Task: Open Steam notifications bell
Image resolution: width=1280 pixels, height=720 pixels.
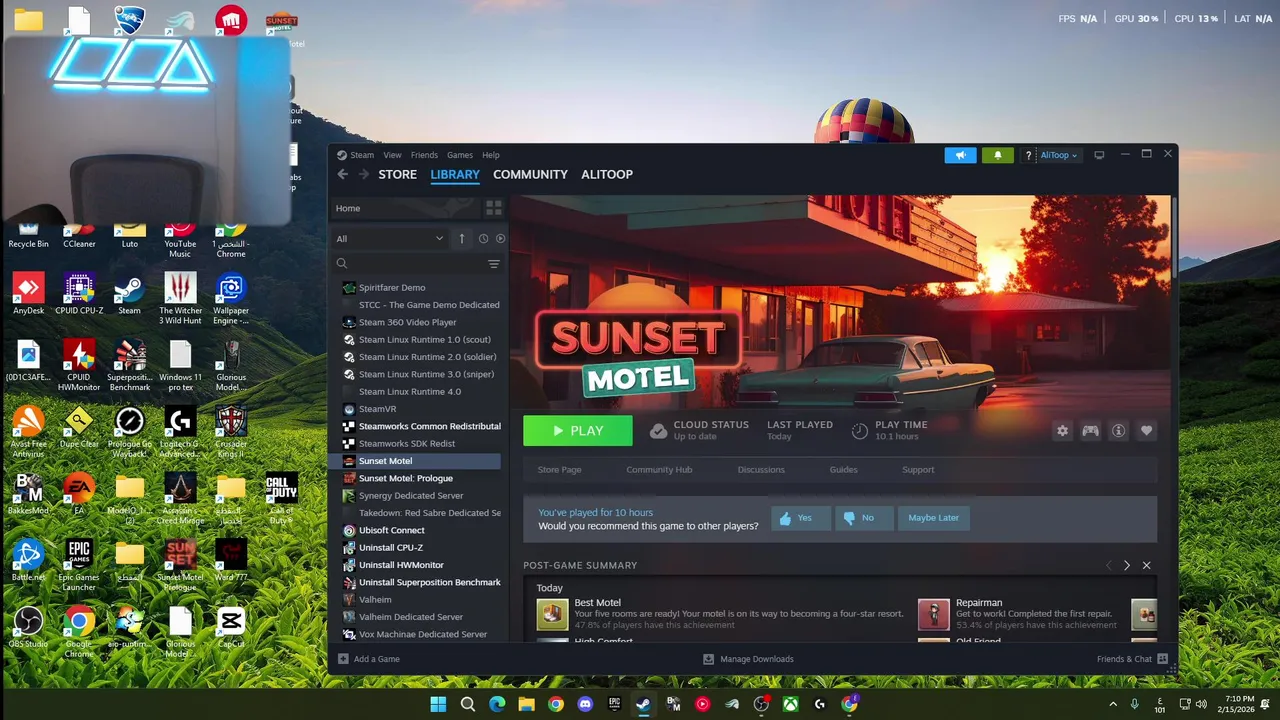Action: (997, 155)
